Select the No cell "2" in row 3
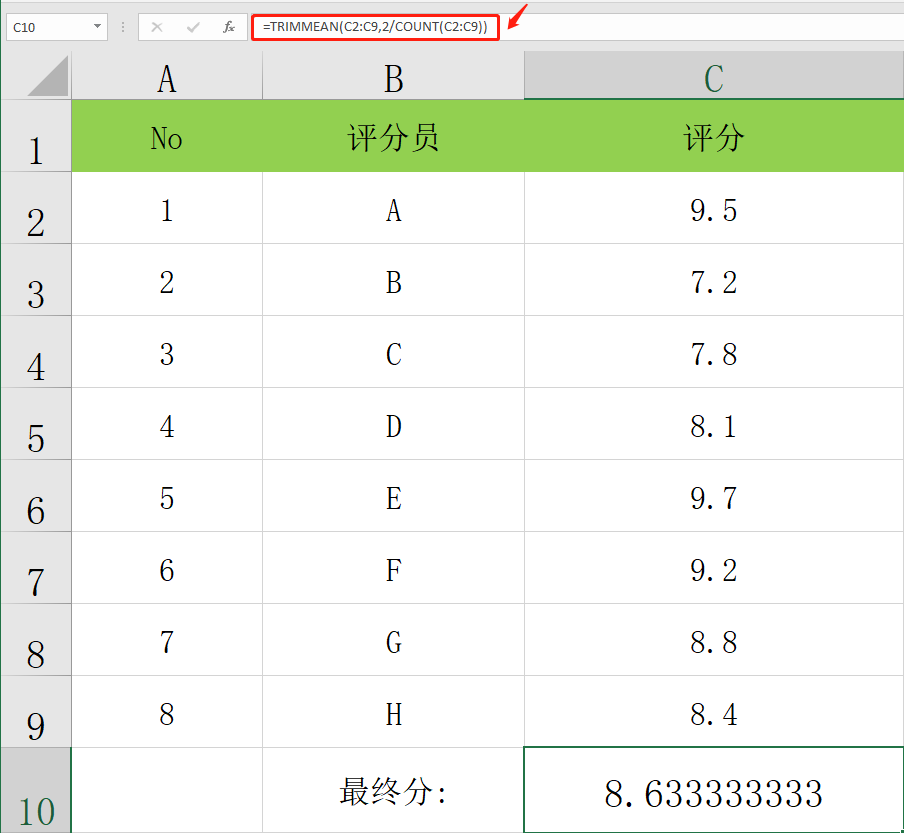 click(167, 280)
